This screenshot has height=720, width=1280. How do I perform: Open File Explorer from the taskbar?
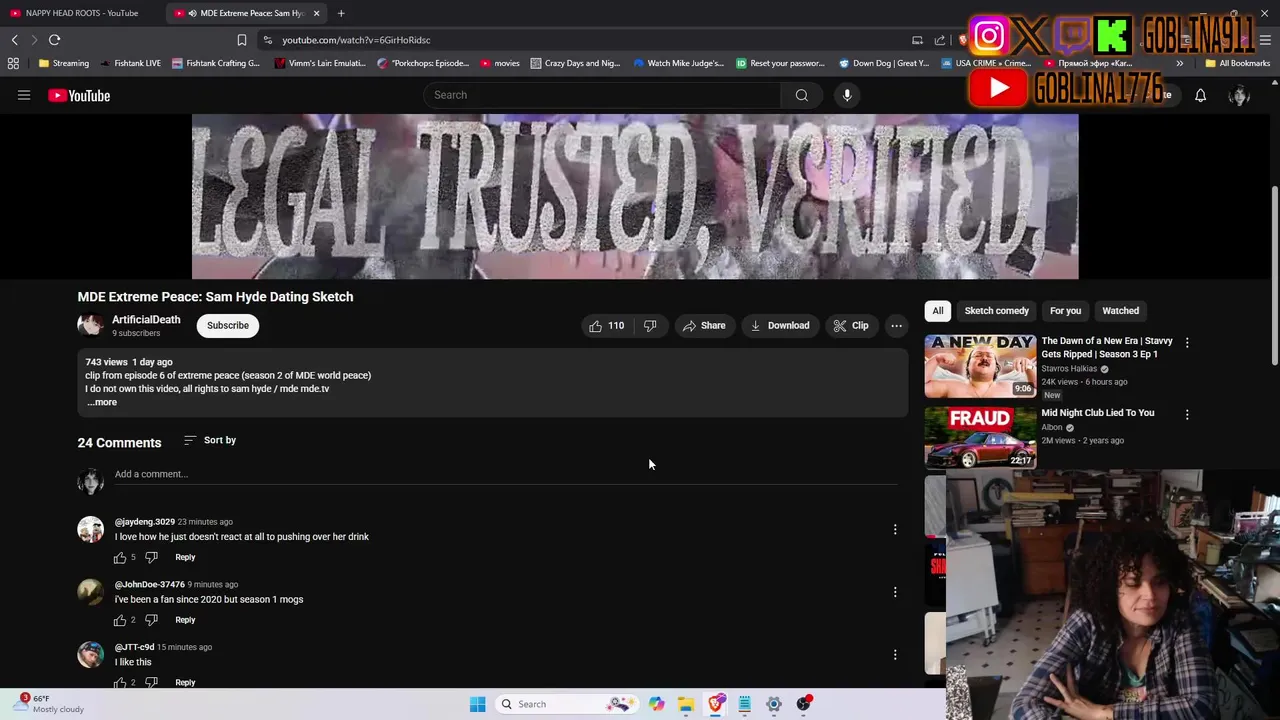point(686,704)
